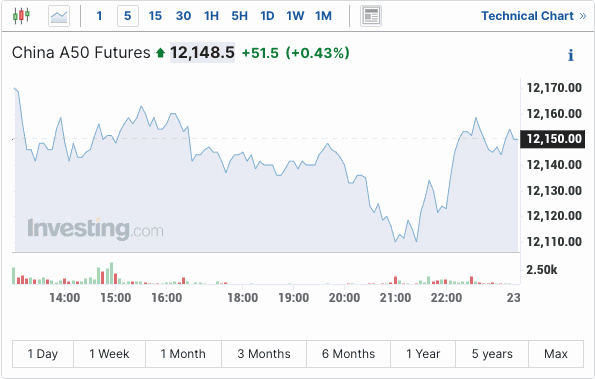Viewport: 595px width, 379px height.
Task: Click the 12,130.00 axis label
Action: click(x=554, y=190)
